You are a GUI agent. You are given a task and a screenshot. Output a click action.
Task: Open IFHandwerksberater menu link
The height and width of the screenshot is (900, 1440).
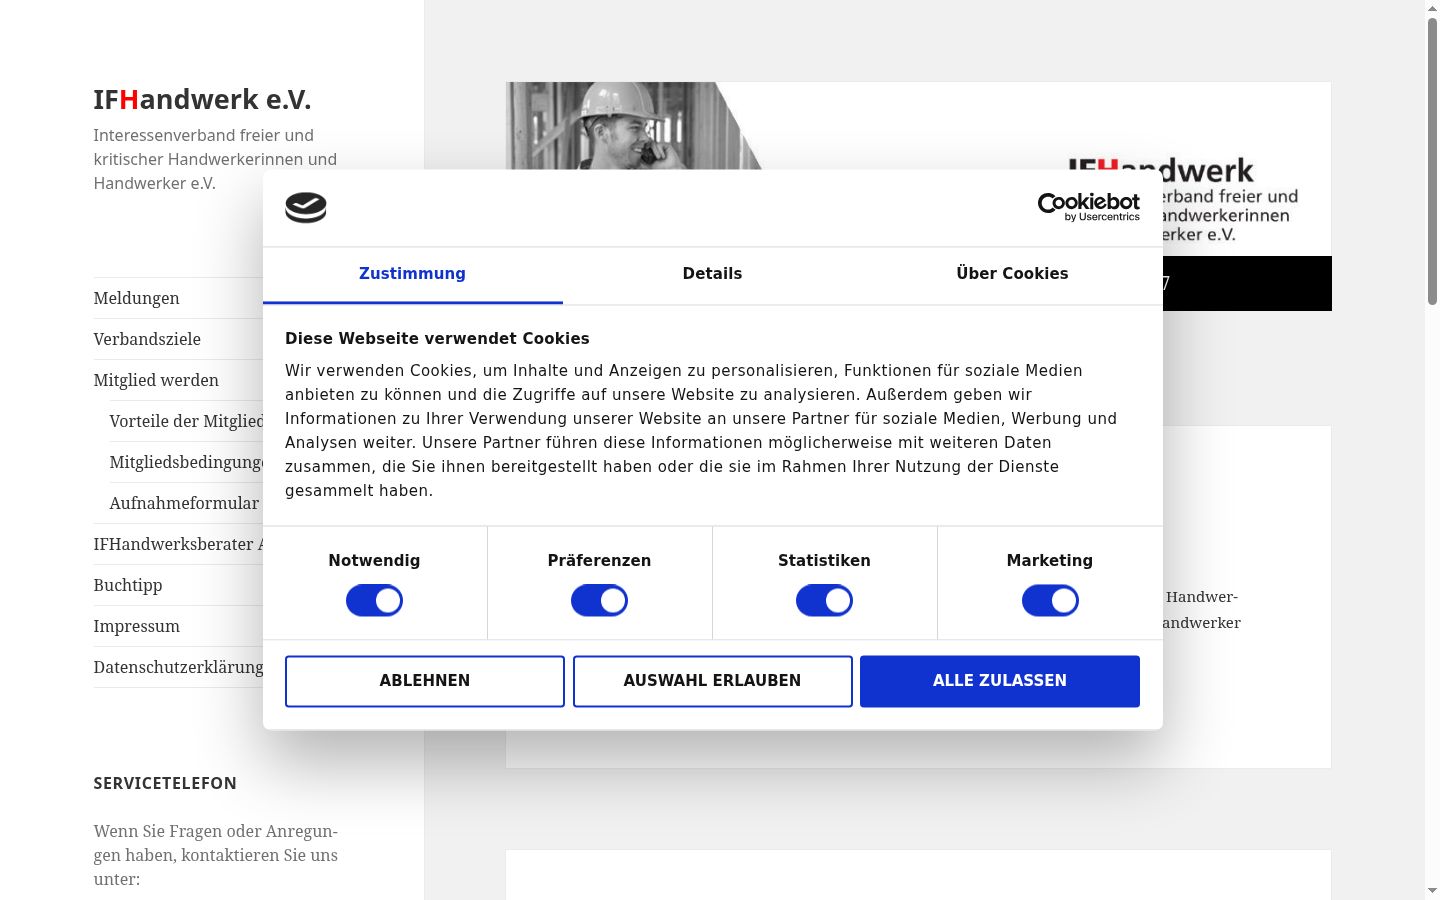[x=178, y=544]
